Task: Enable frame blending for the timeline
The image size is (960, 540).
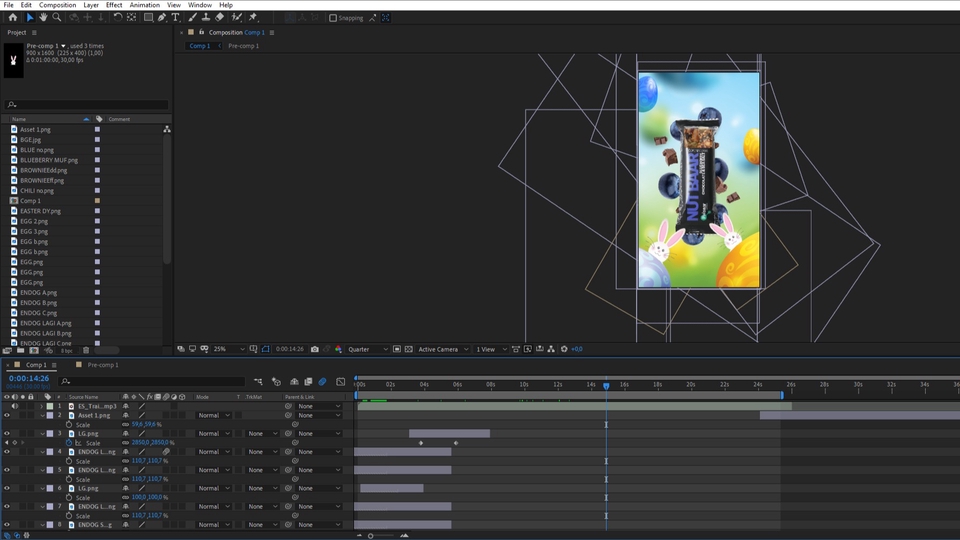Action: [x=308, y=381]
